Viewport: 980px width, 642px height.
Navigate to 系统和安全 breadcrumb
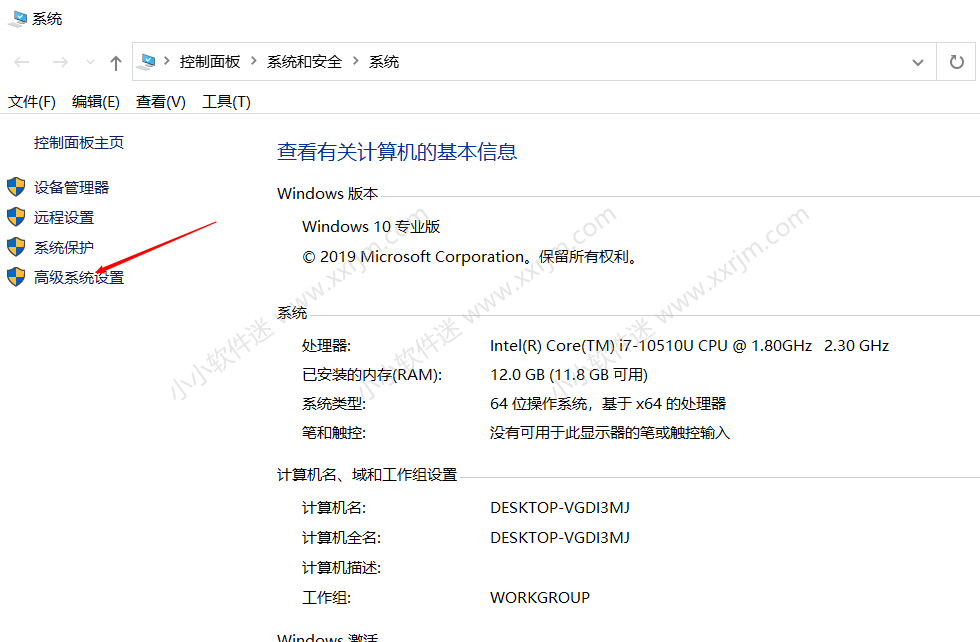(x=304, y=62)
